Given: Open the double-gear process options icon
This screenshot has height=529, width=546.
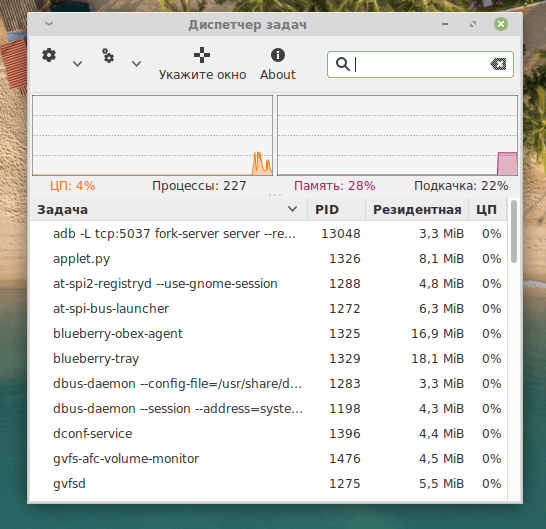Looking at the screenshot, I should (x=108, y=56).
